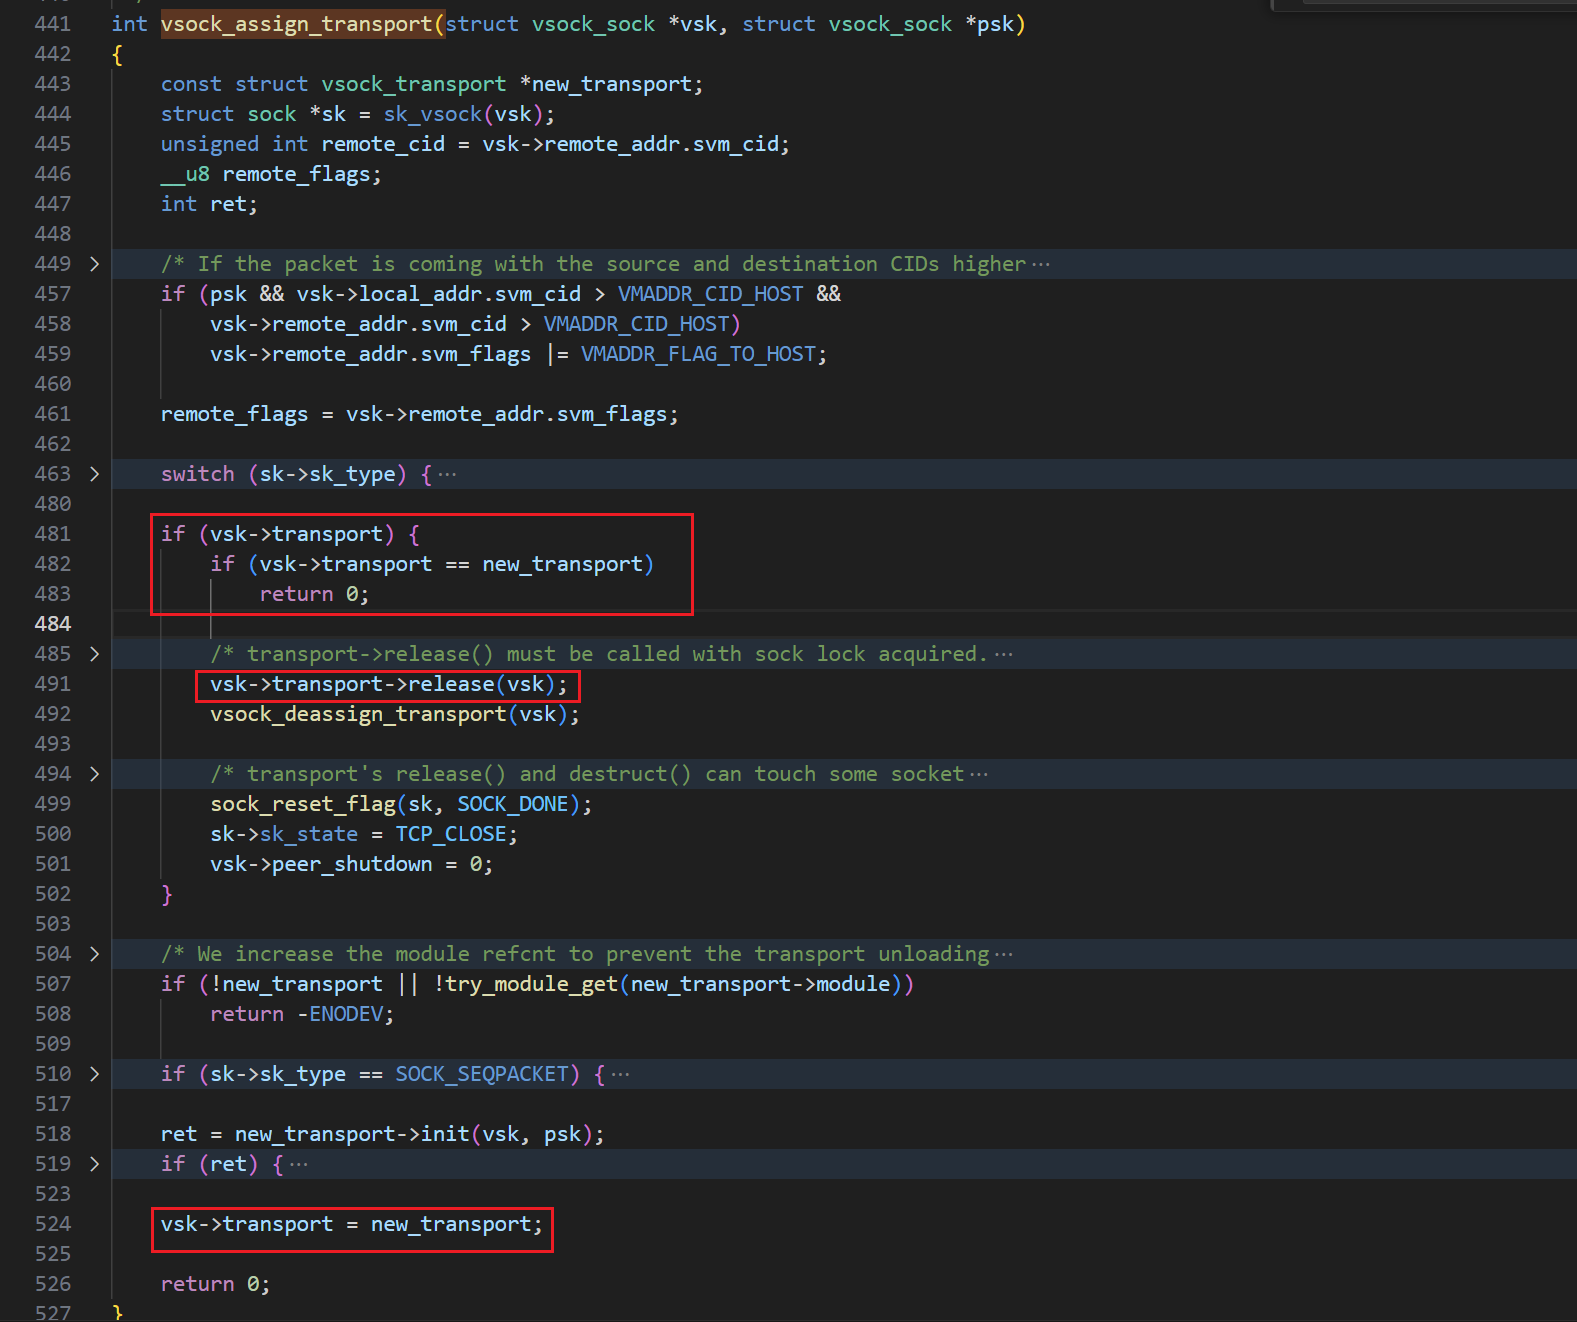This screenshot has width=1577, height=1322.
Task: Click line number 524 in gutter
Action: click(x=53, y=1224)
